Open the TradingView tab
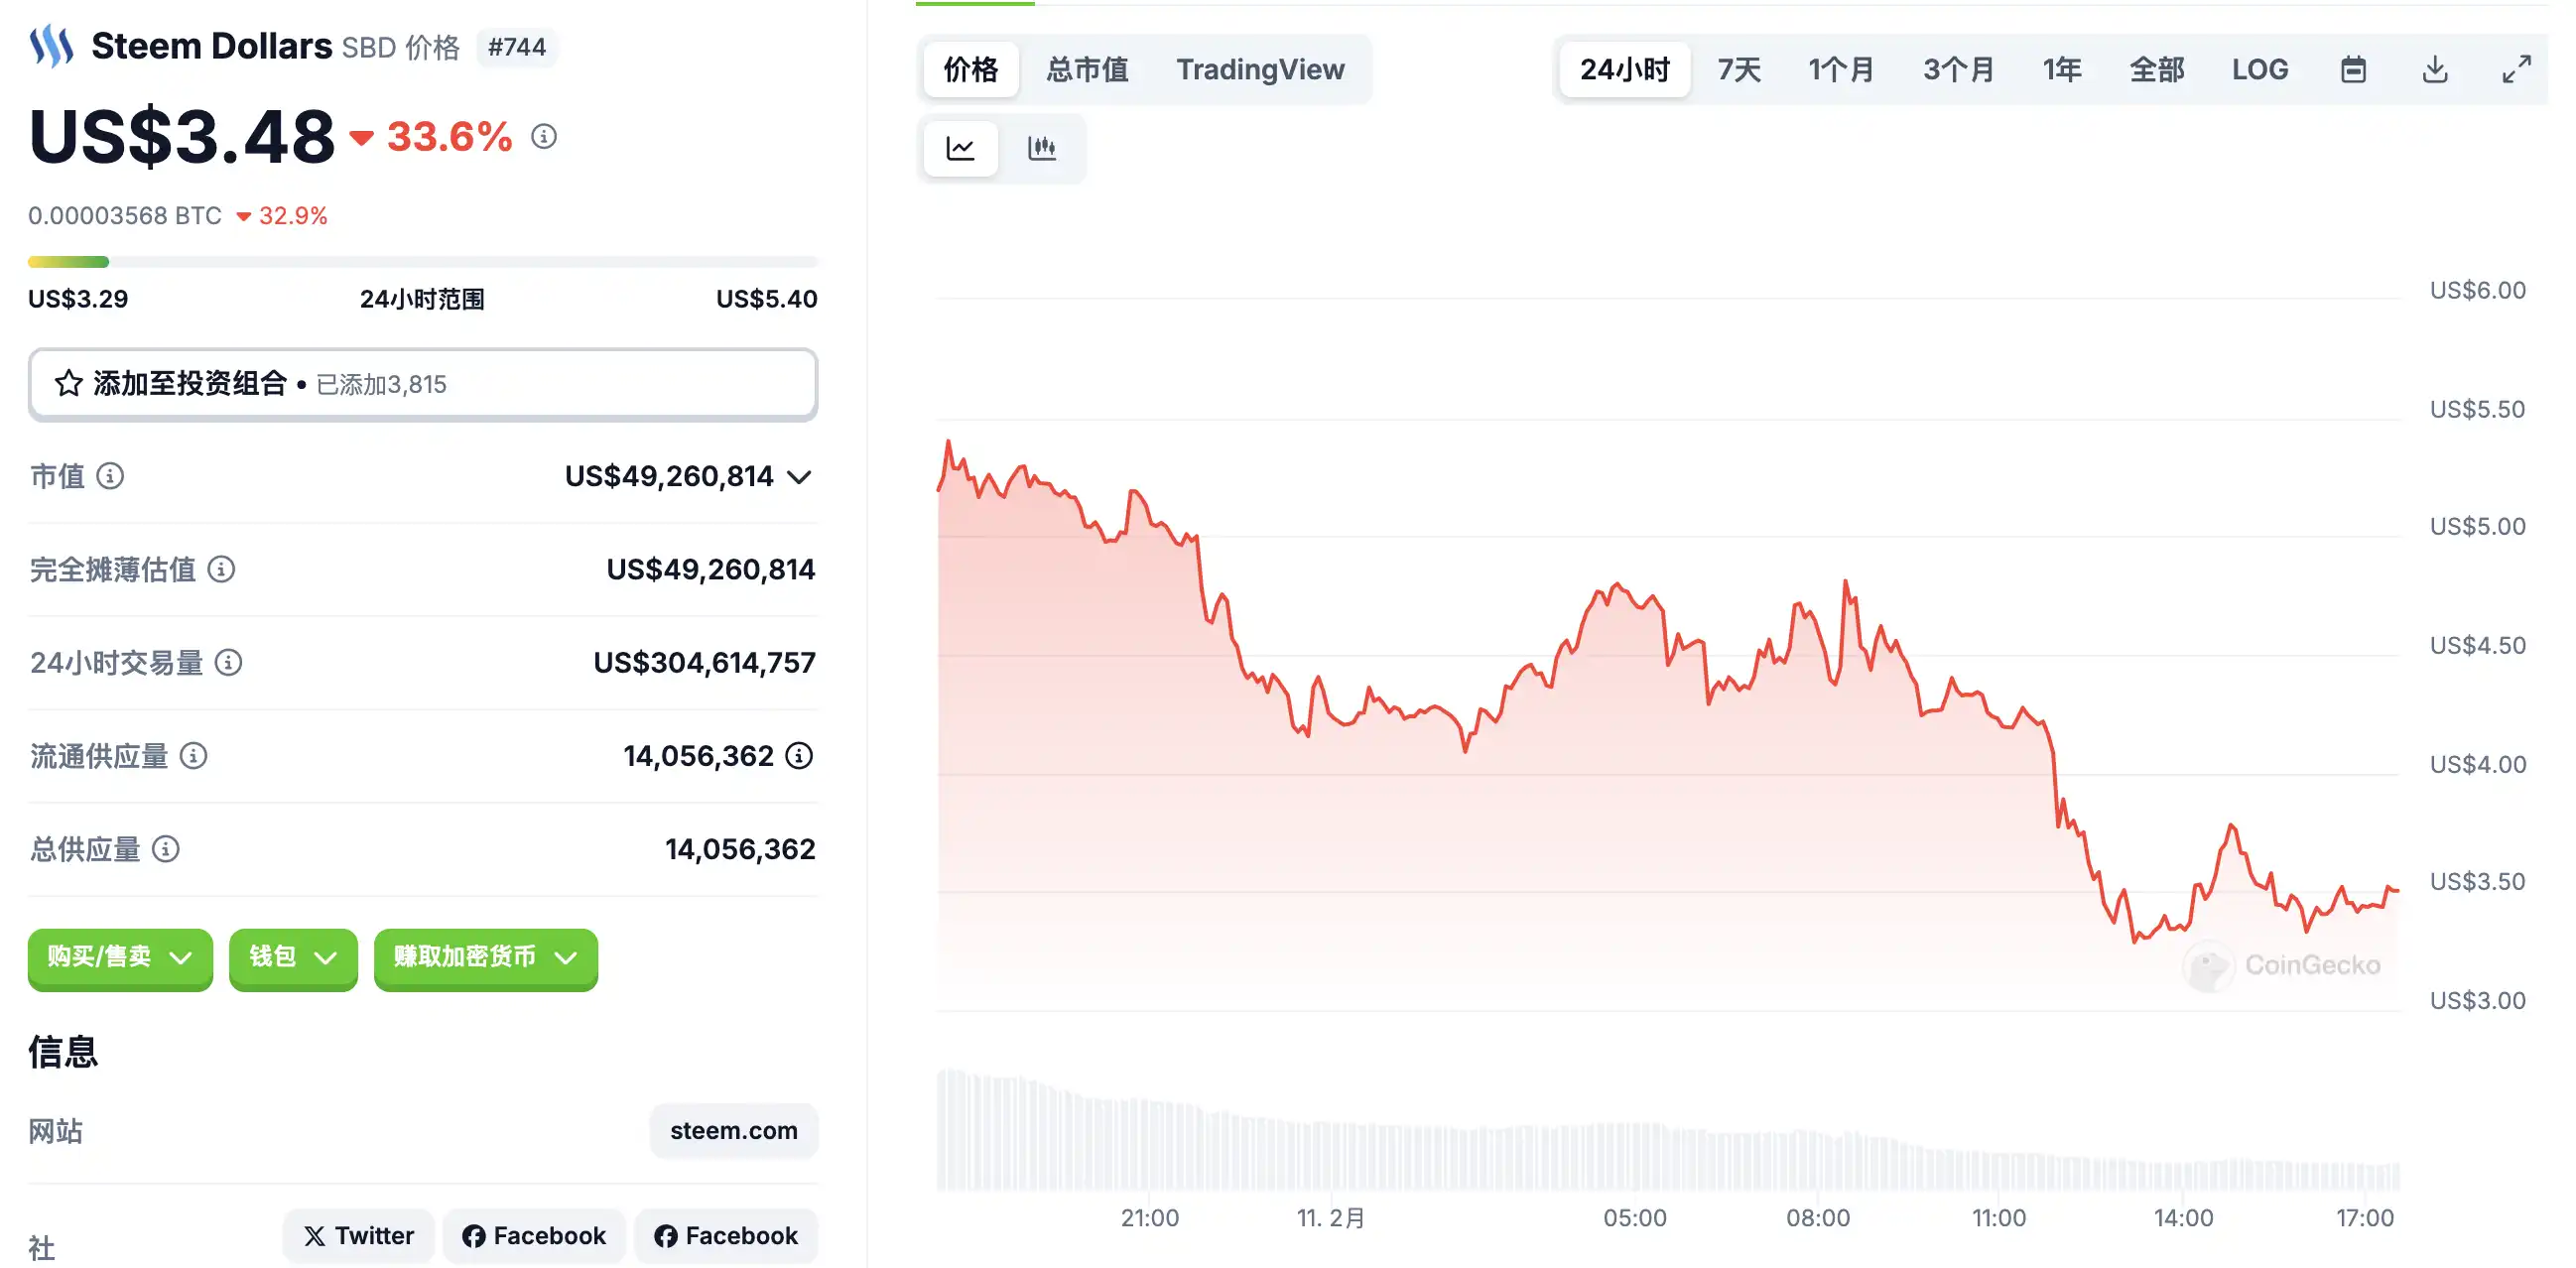The height and width of the screenshot is (1268, 2576). [x=1259, y=69]
